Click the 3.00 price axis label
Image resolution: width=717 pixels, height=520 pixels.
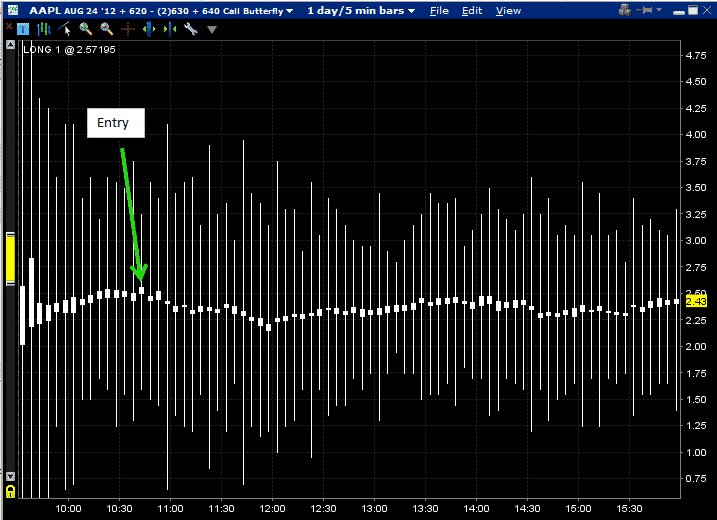pyautogui.click(x=696, y=241)
